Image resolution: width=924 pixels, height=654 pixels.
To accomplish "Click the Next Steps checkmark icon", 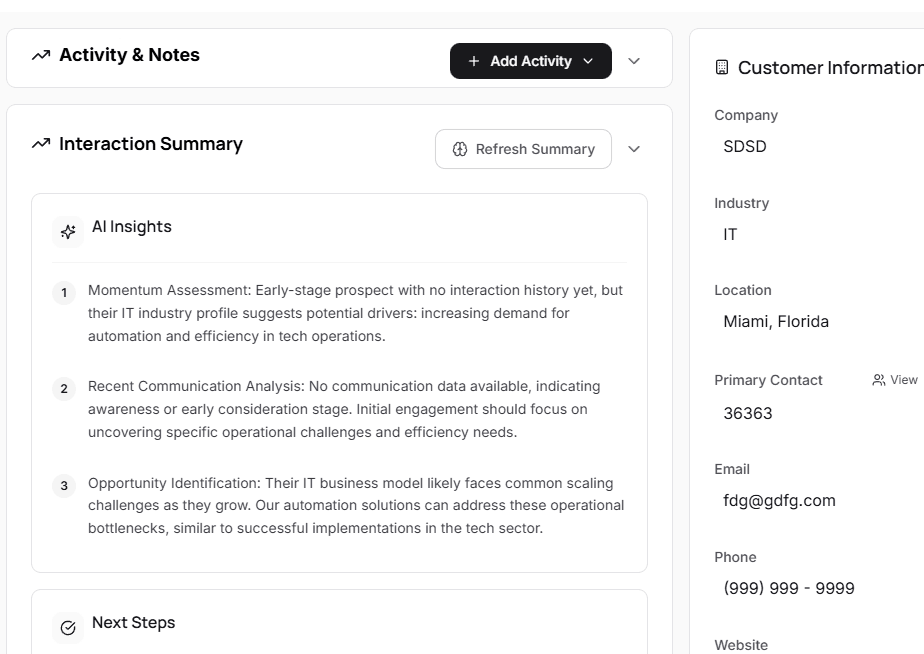I will click(x=68, y=628).
